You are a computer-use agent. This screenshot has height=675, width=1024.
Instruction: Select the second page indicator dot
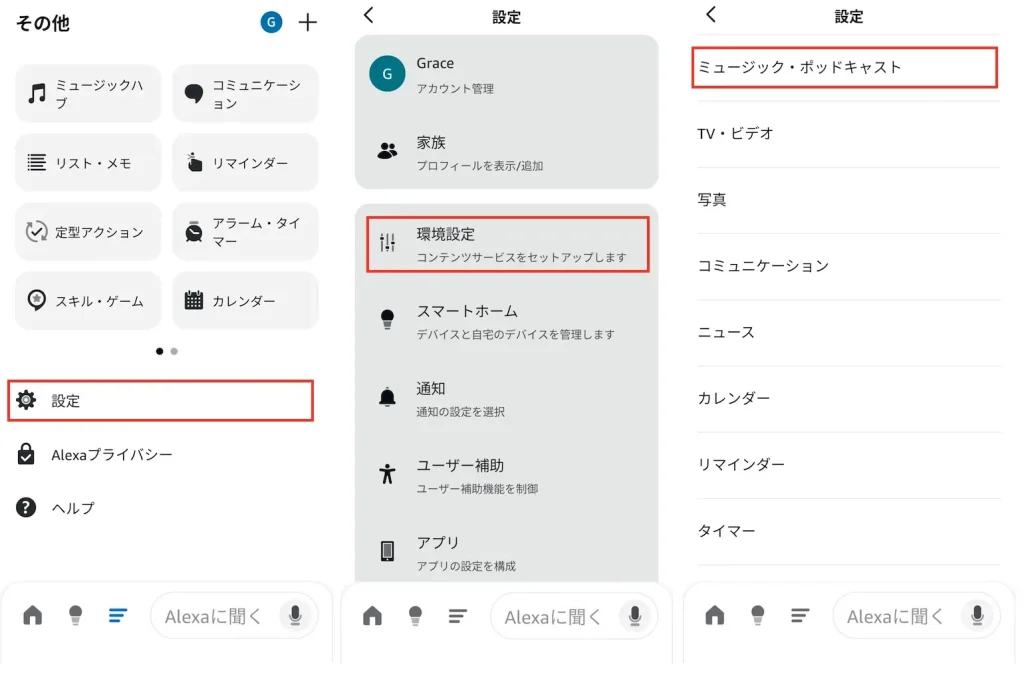(x=174, y=351)
